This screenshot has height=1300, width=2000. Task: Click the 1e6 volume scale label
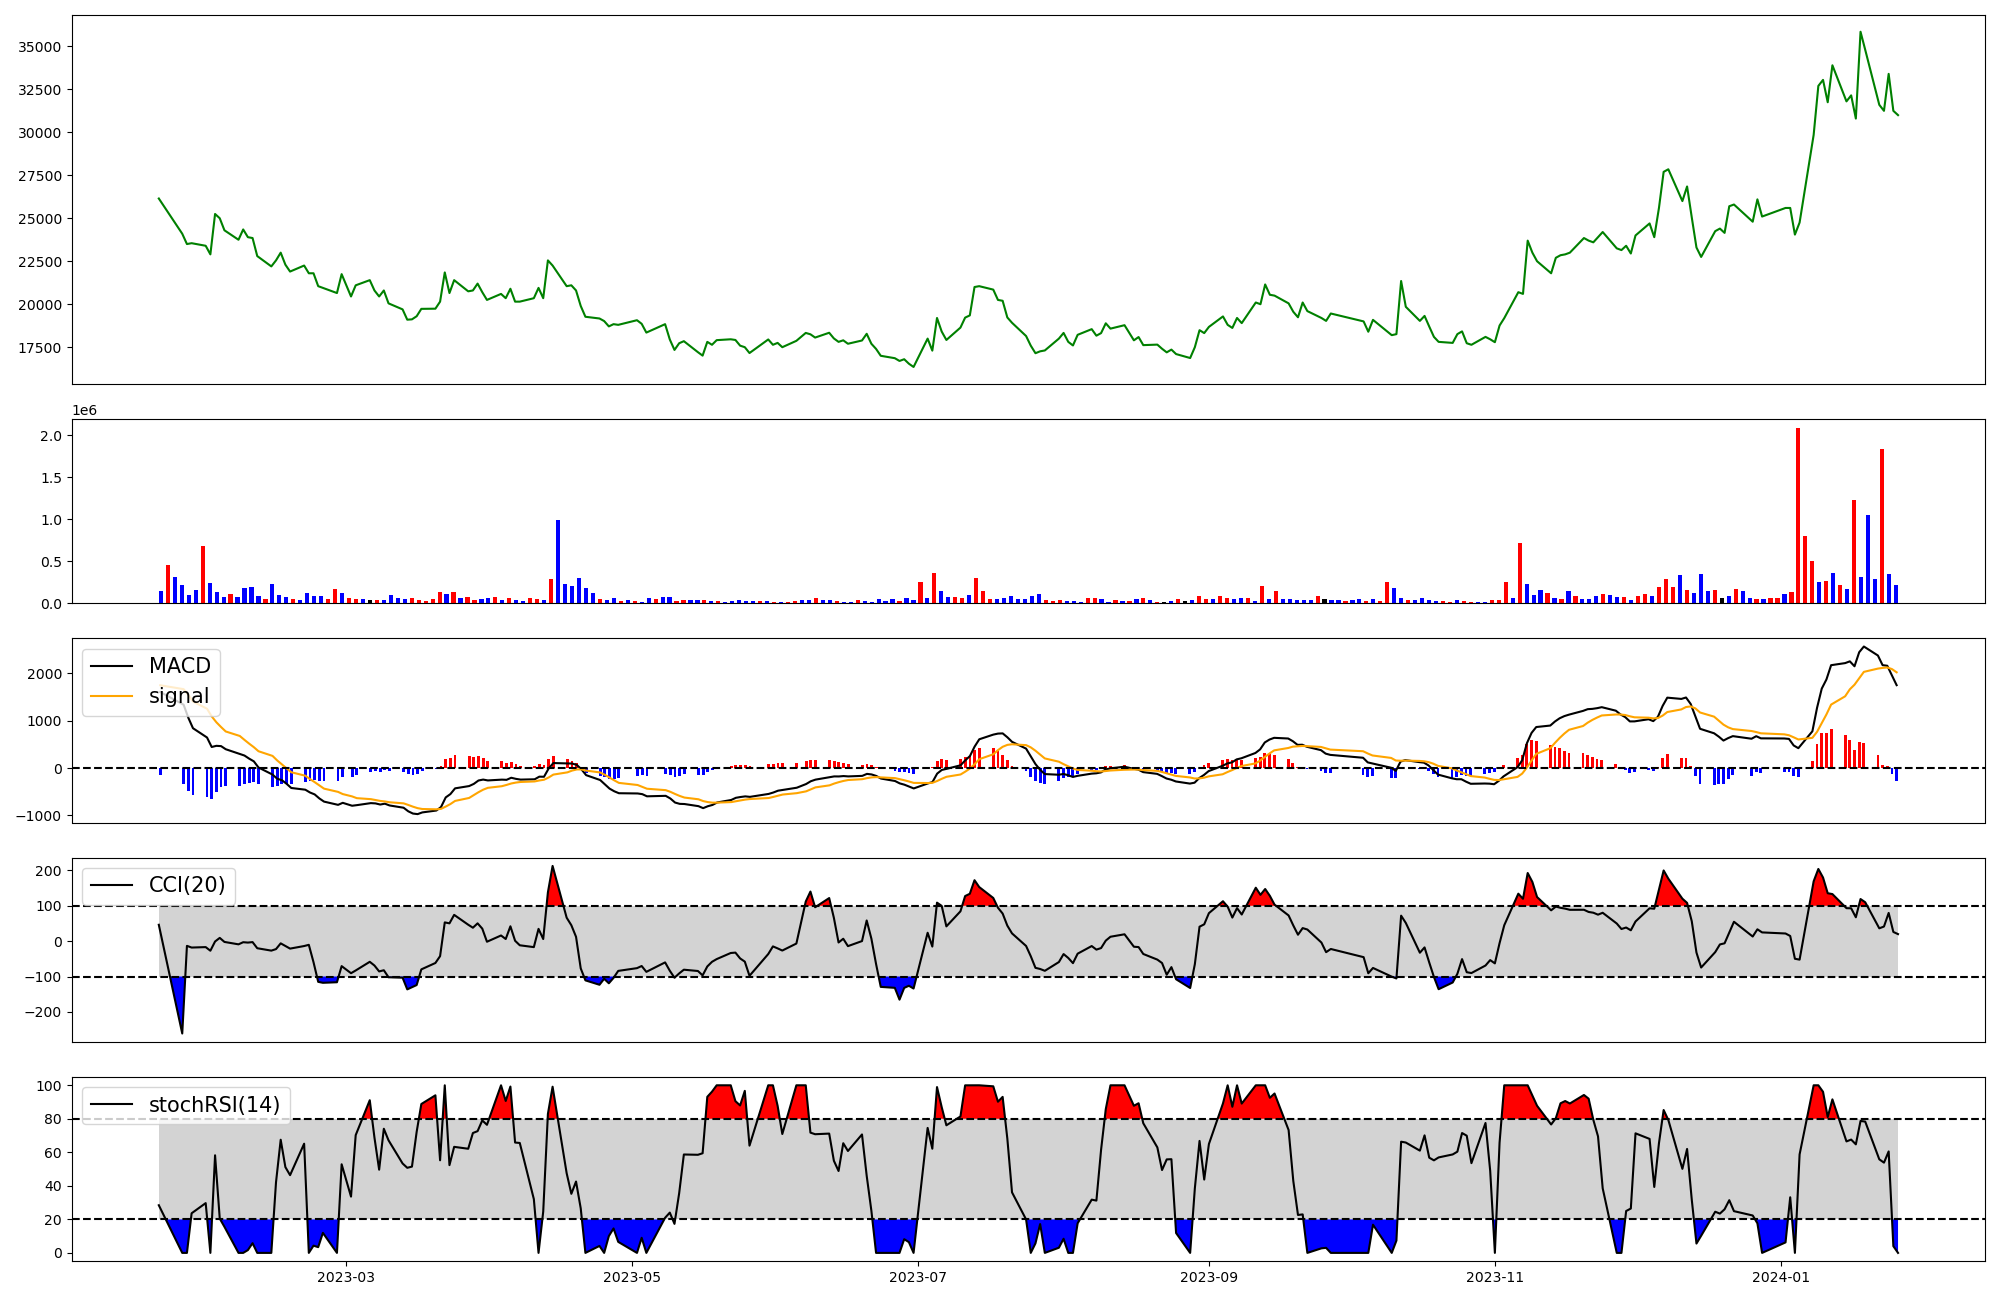click(84, 411)
